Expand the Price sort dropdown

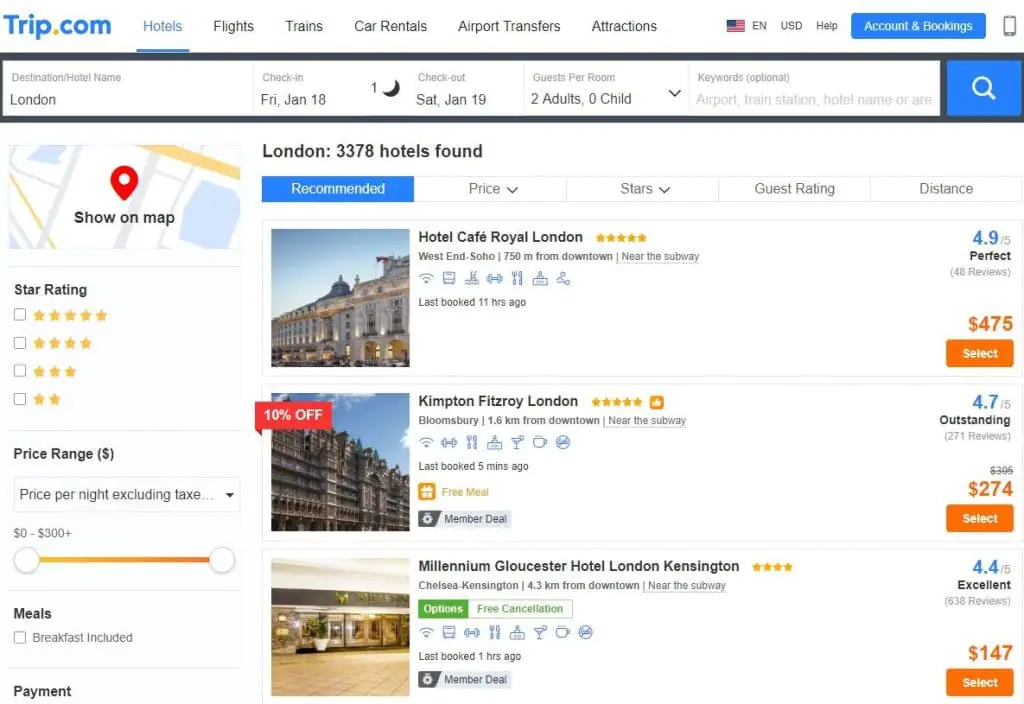pyautogui.click(x=490, y=189)
